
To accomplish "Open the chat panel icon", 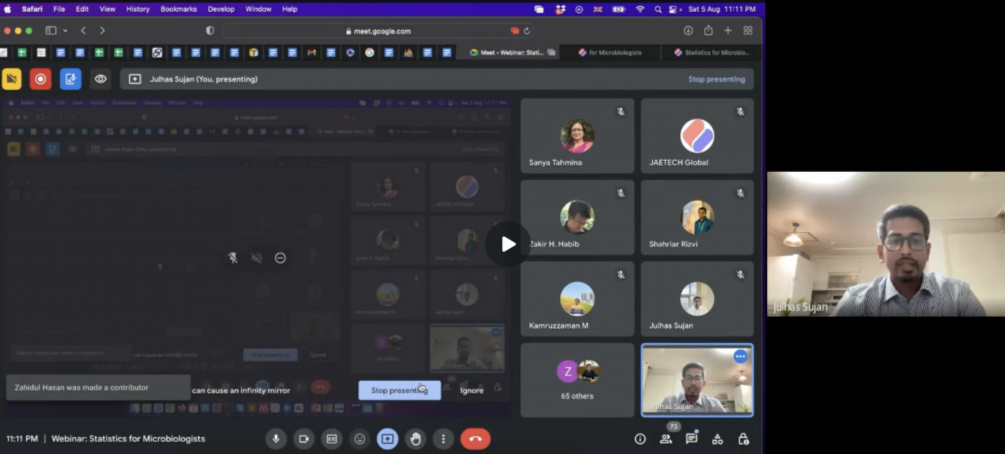I will coord(691,439).
